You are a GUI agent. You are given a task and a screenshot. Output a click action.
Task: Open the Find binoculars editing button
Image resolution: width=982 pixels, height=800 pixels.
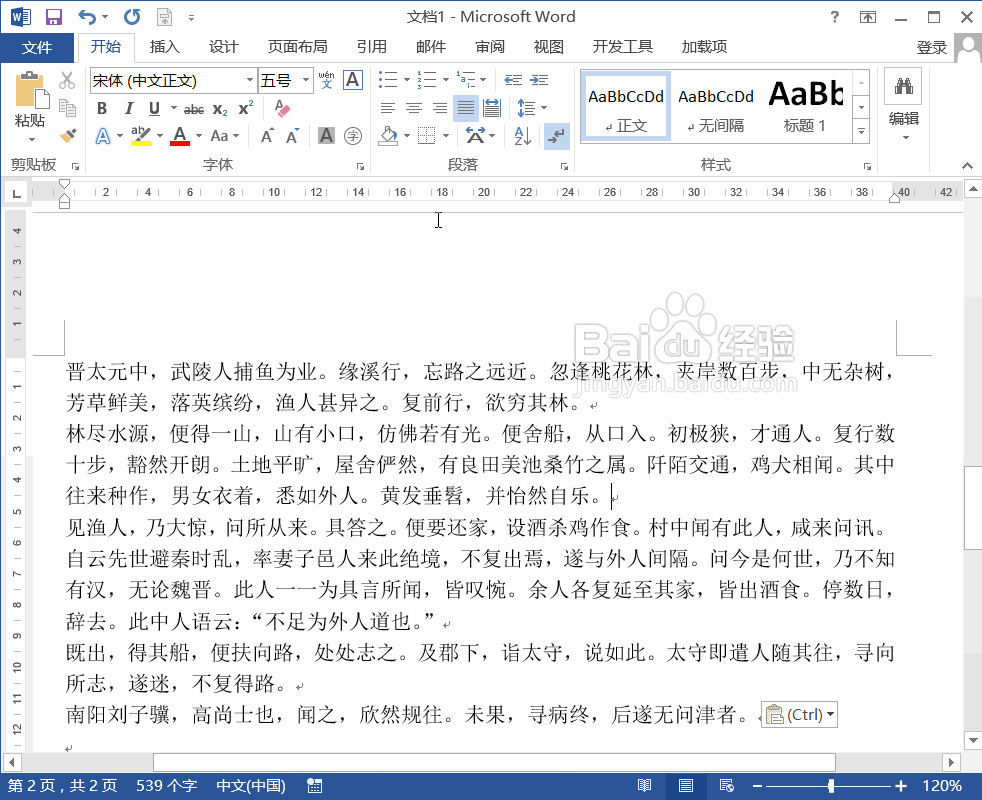coord(903,86)
